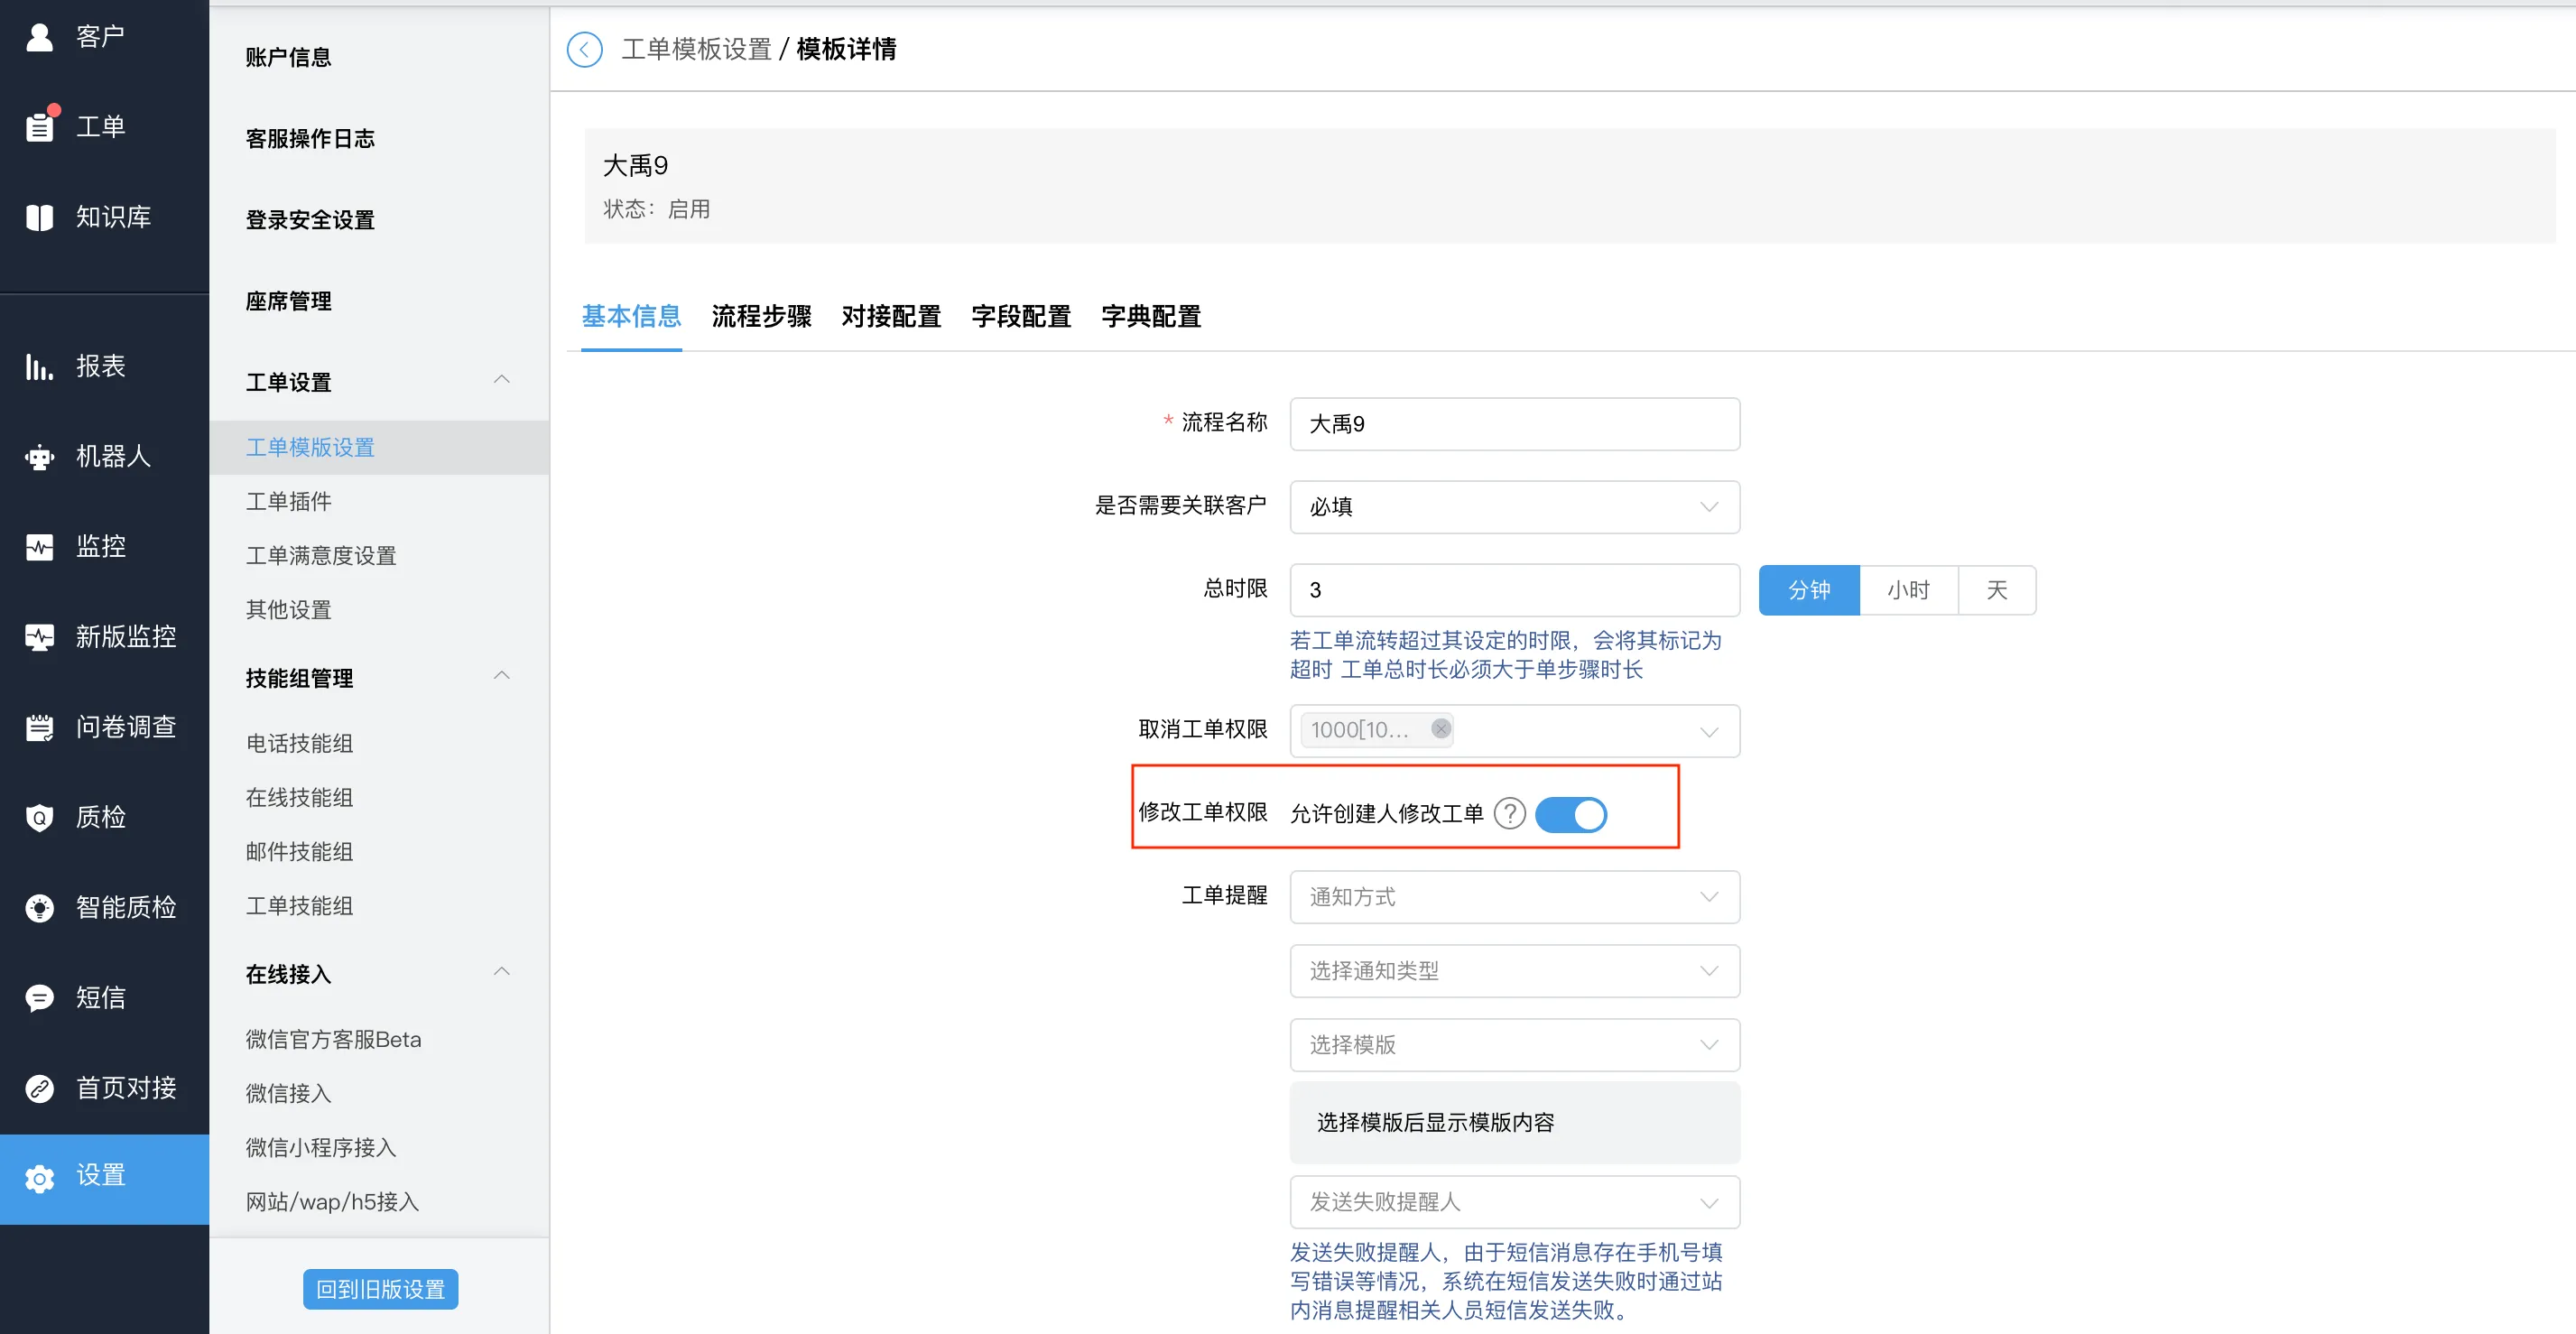Open the 新版监控 monitor icon

tap(39, 637)
